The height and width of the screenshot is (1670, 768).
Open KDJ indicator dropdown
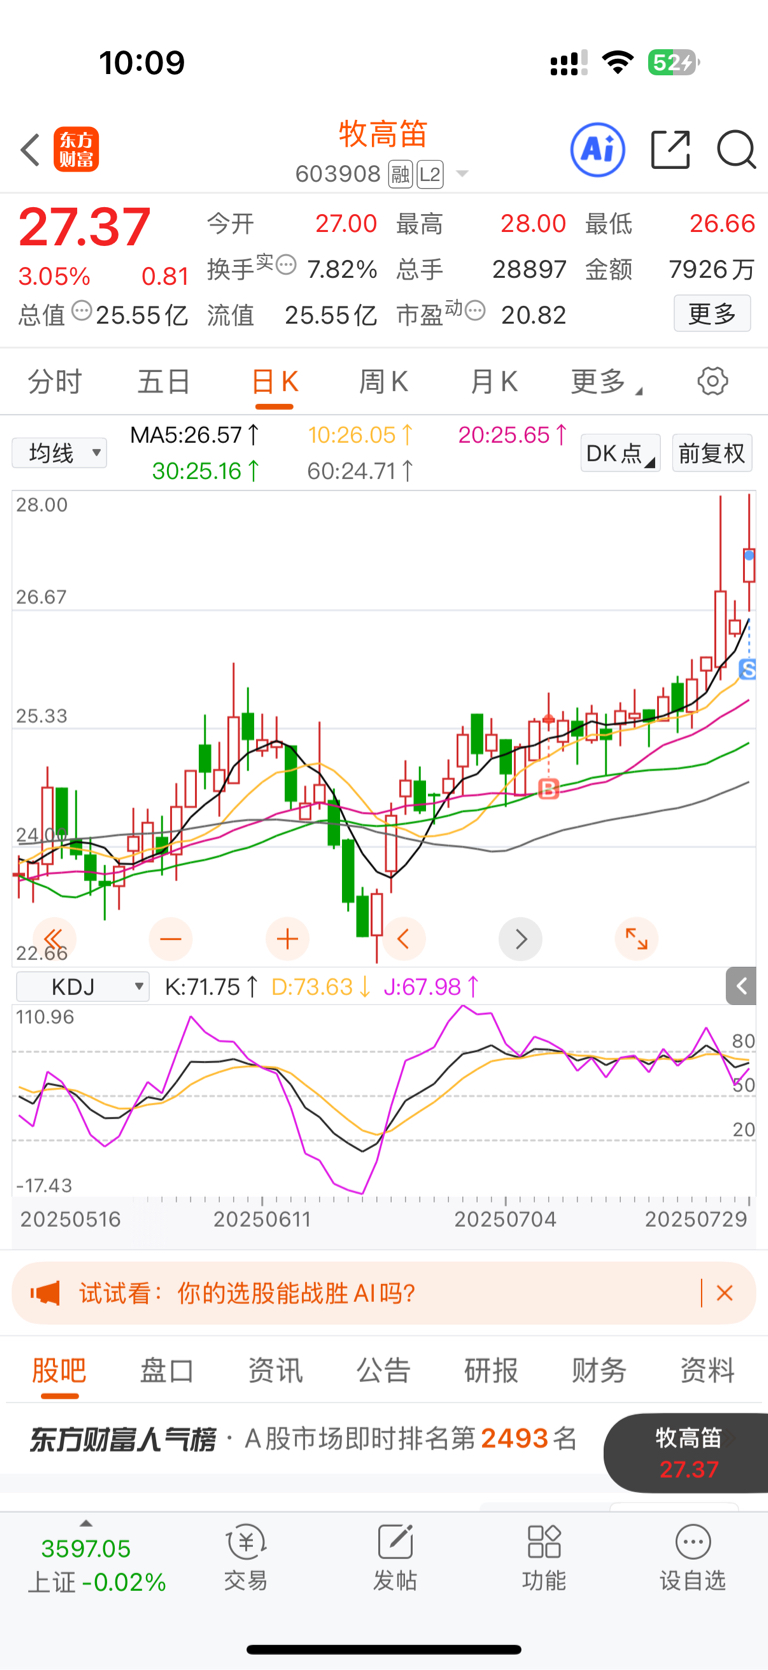(83, 987)
